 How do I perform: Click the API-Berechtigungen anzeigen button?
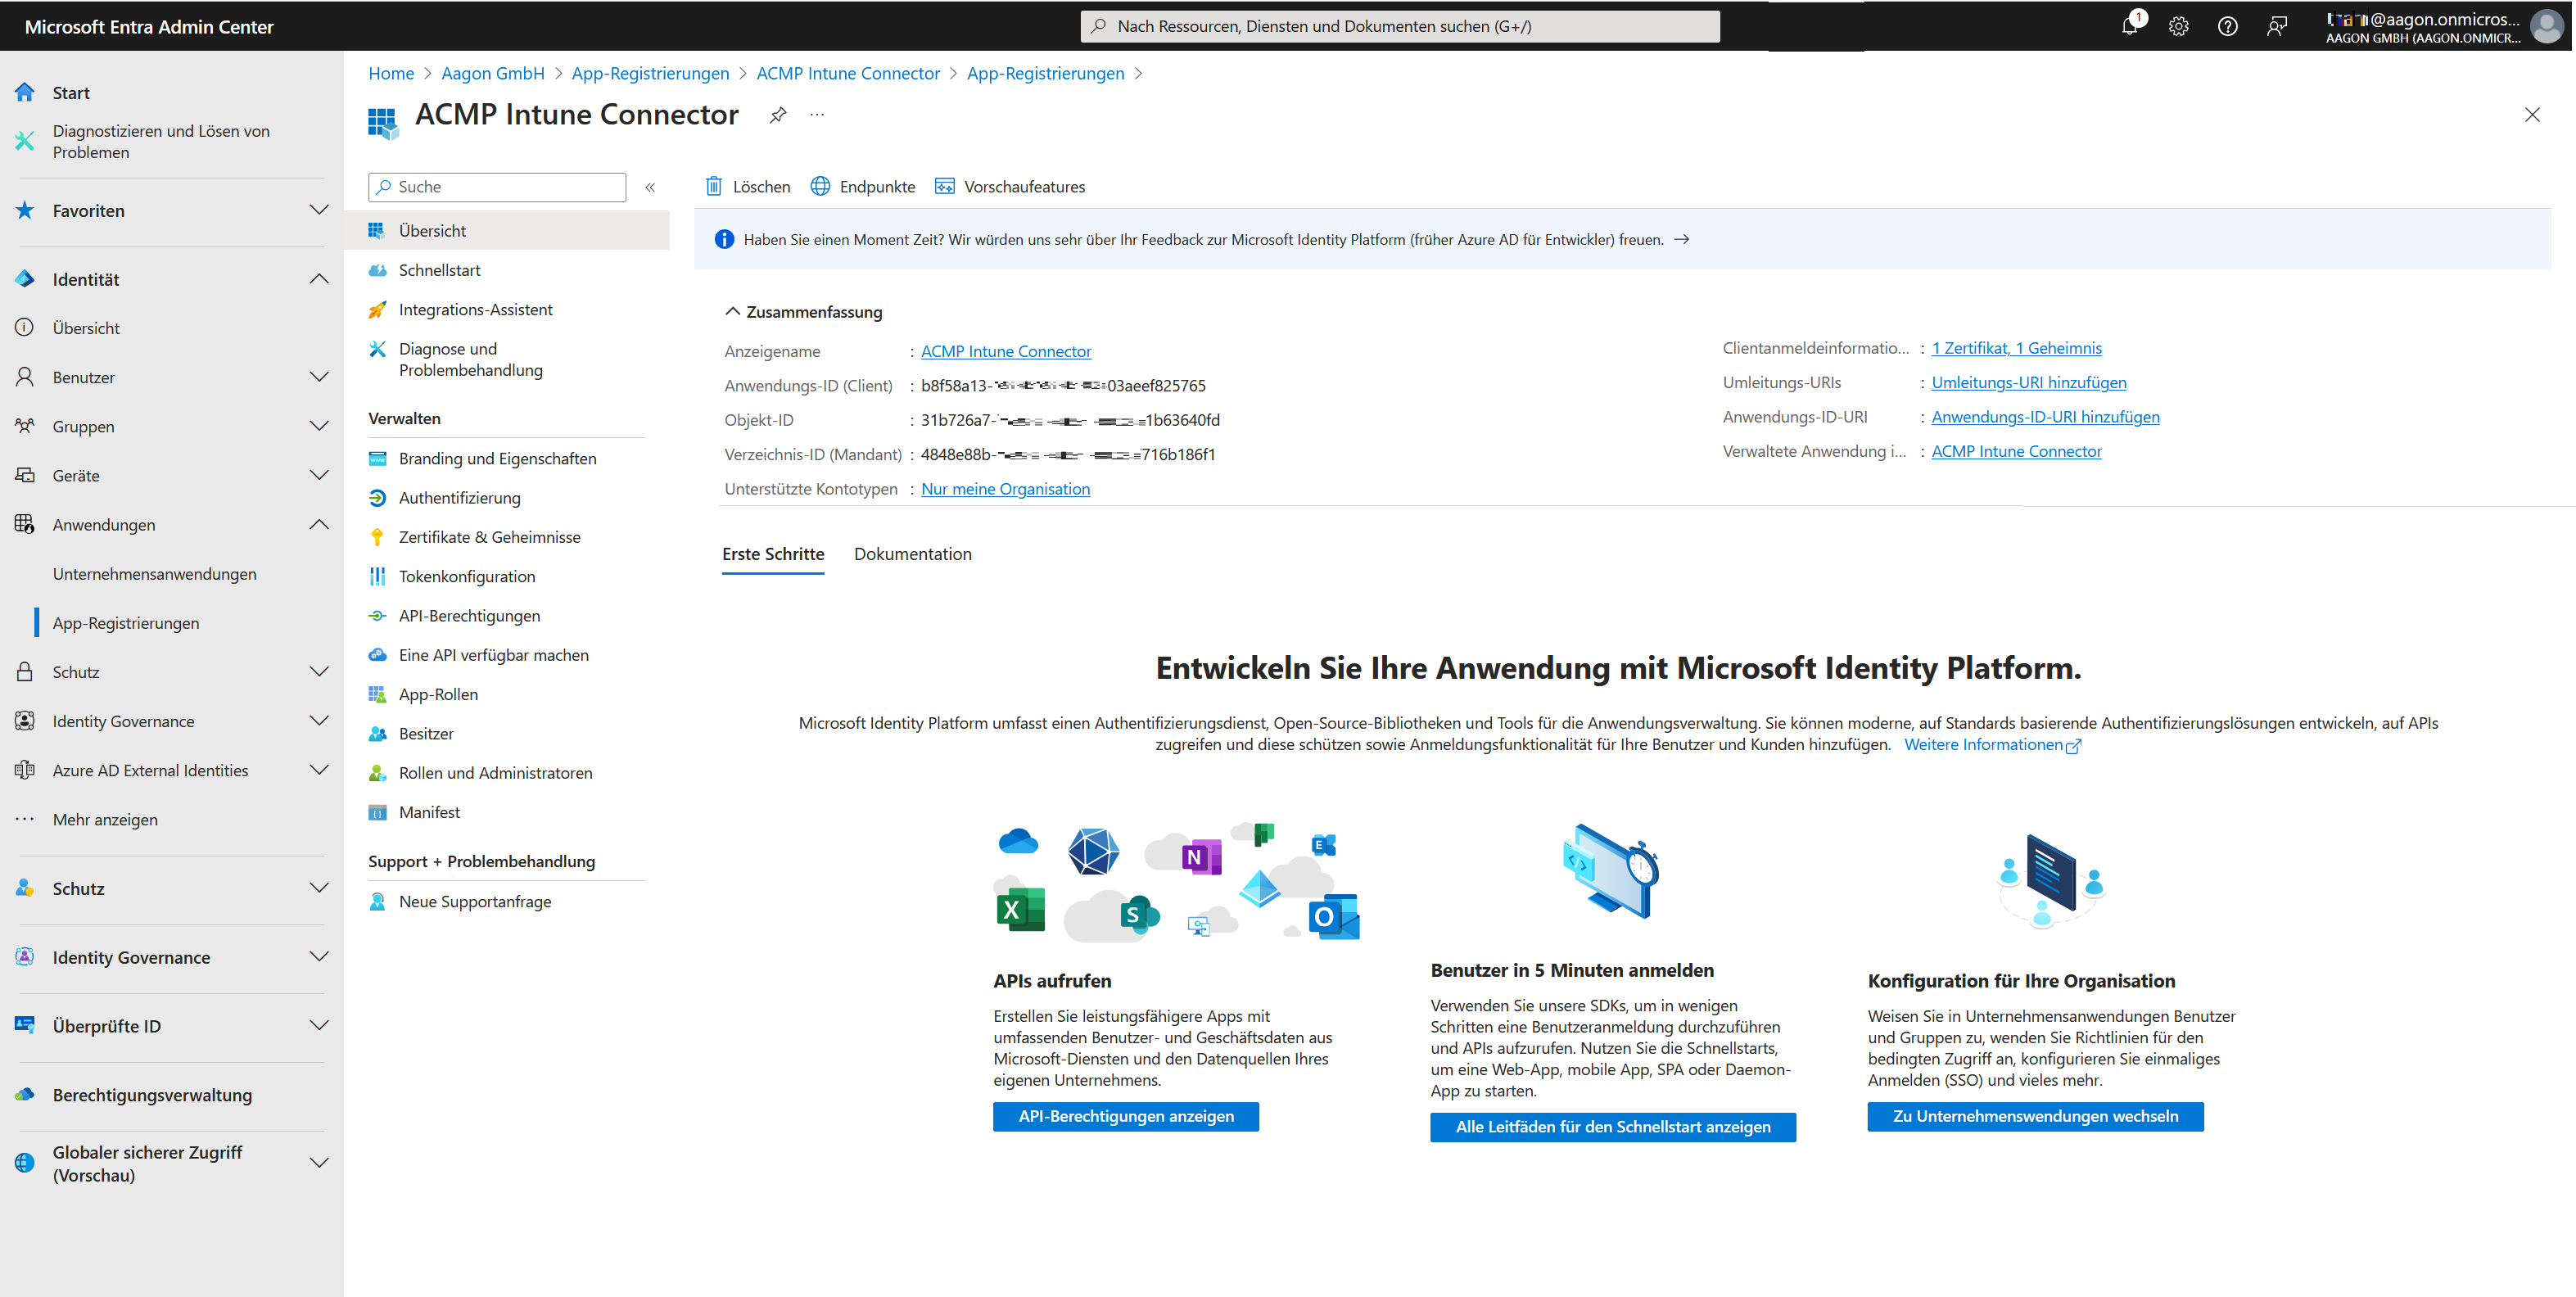click(x=1125, y=1116)
